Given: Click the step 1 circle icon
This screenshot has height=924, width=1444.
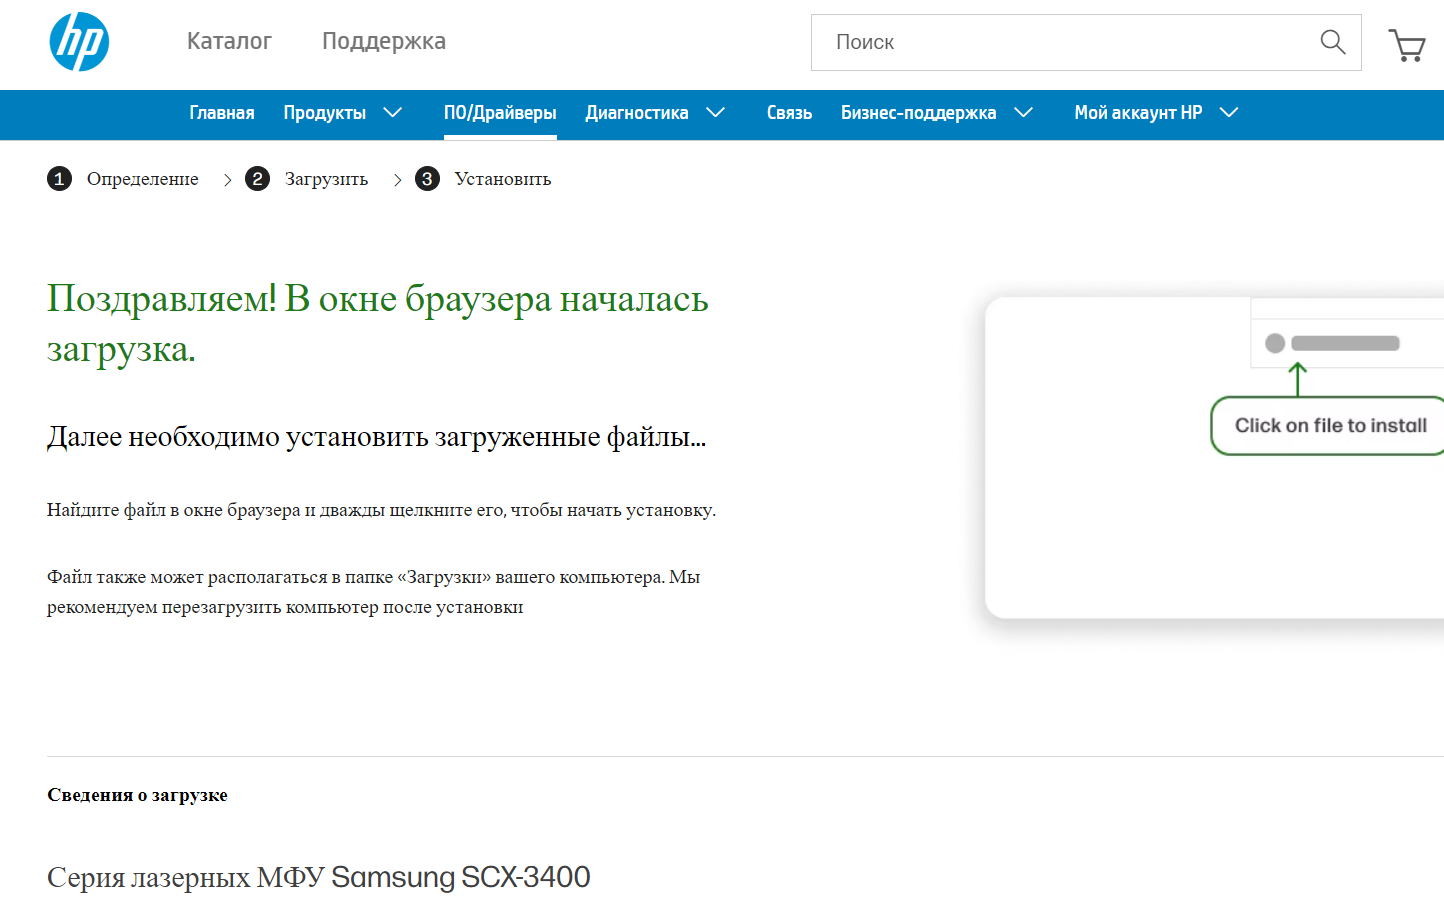Looking at the screenshot, I should (x=59, y=179).
